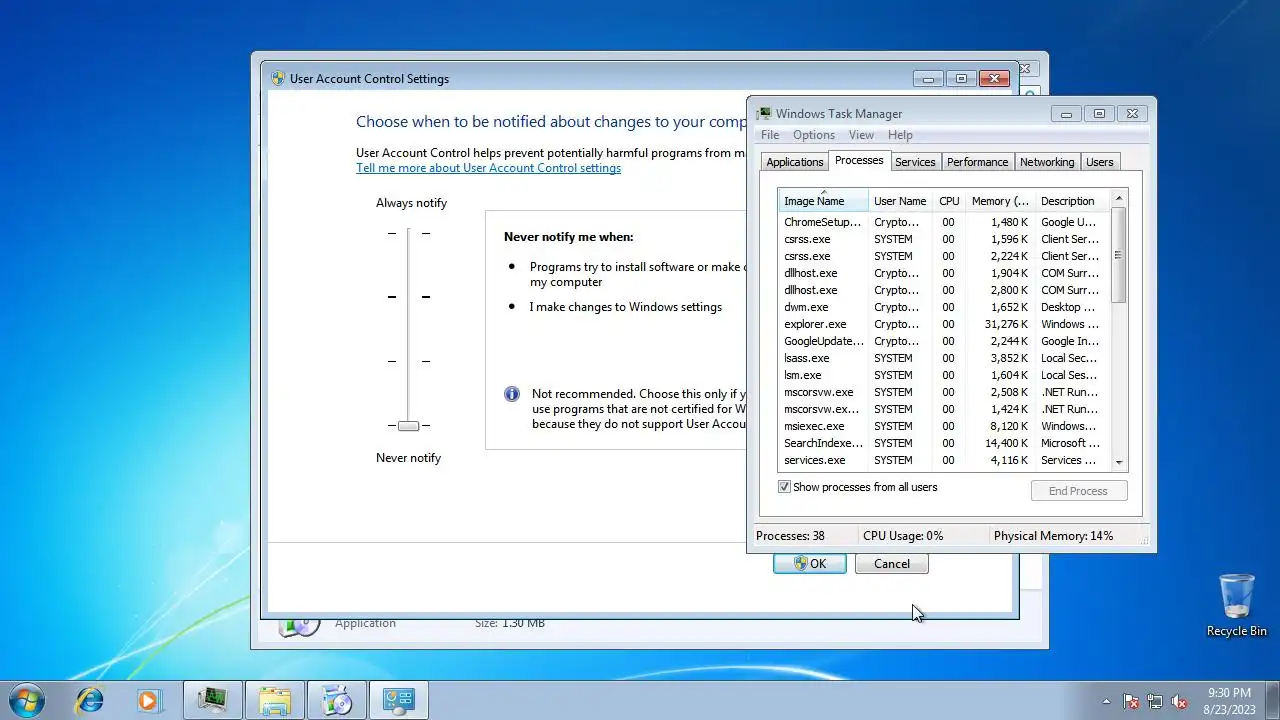Select the lsass.exe process row
Image resolution: width=1280 pixels, height=720 pixels.
coord(944,358)
